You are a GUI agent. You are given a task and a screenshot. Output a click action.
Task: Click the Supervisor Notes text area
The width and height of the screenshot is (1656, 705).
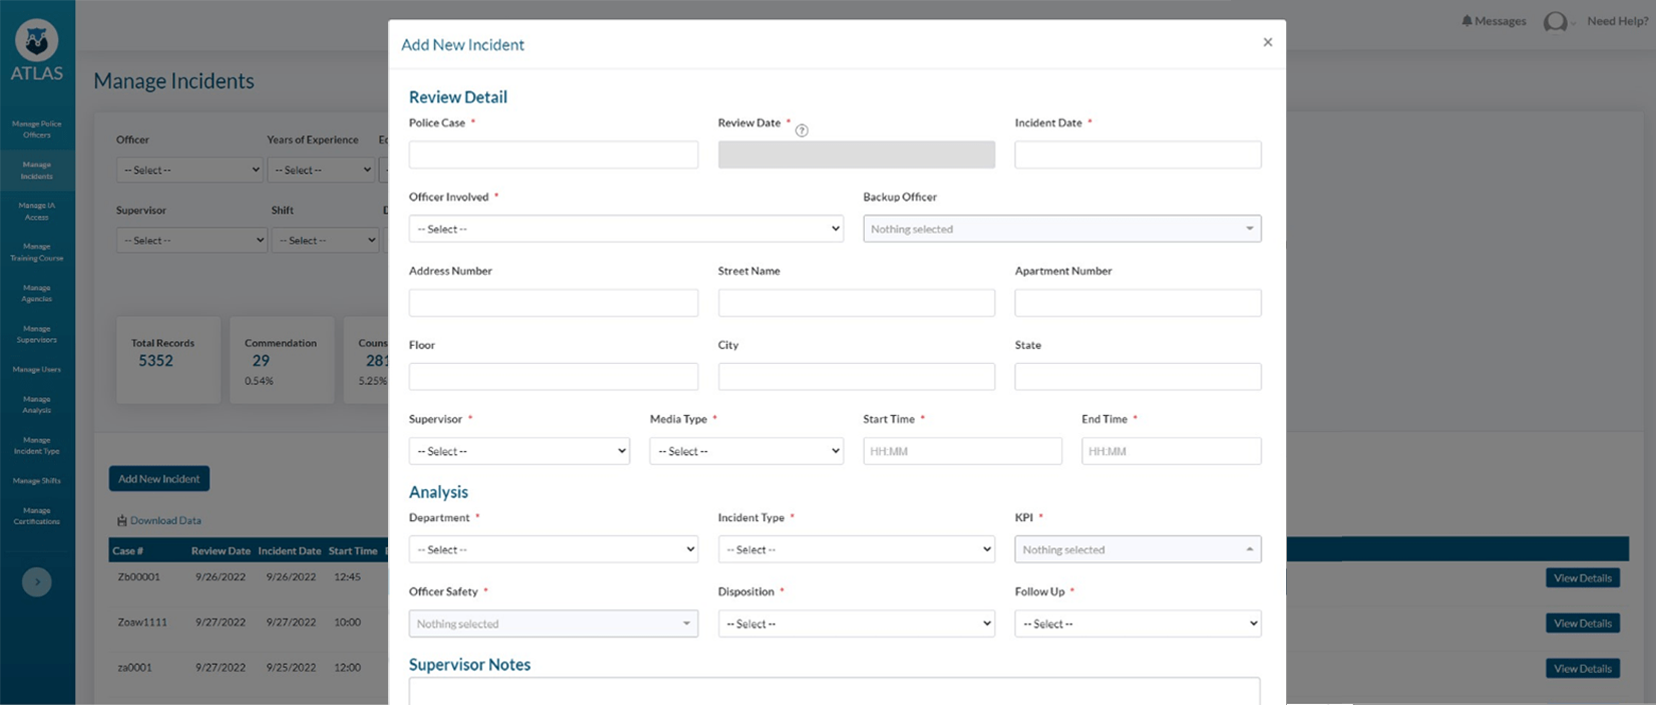coord(834,691)
